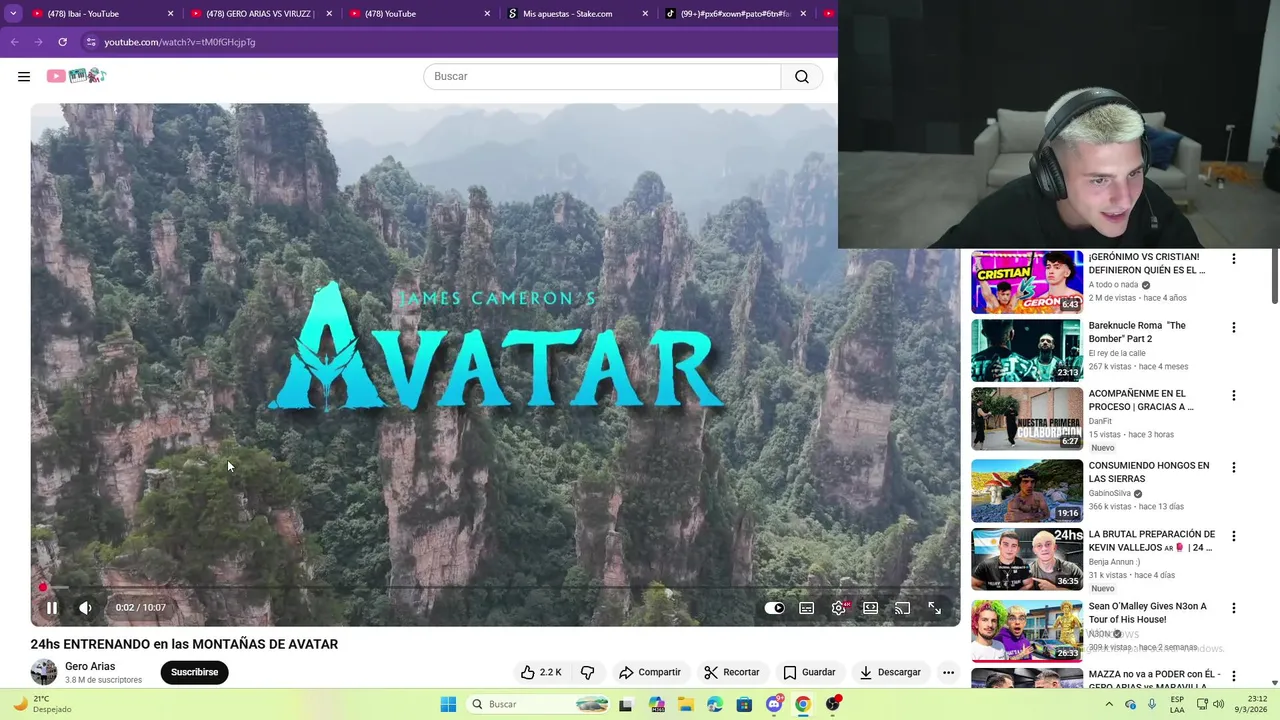
Task: Open options for 'CONSUMIENDO HONGOS' video
Action: click(x=1233, y=468)
